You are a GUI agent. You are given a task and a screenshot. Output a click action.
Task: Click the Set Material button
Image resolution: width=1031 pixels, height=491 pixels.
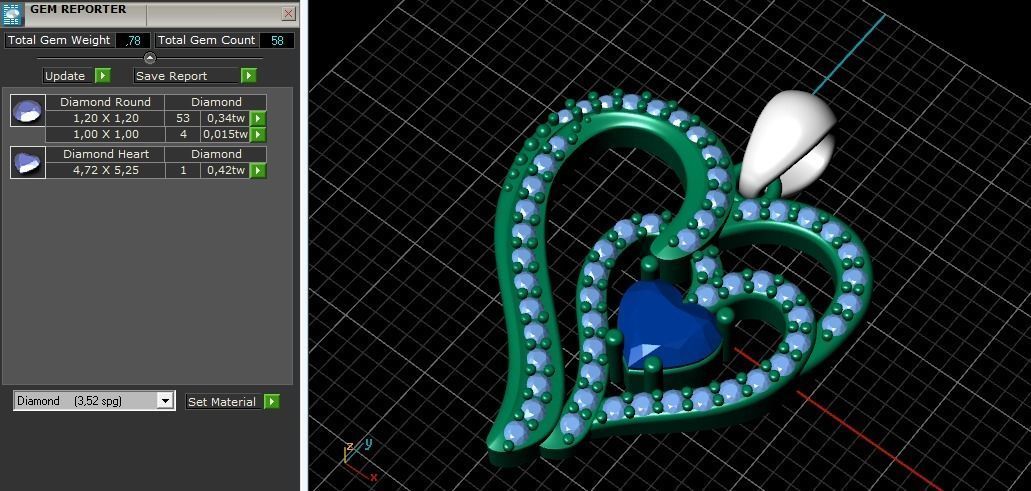pyautogui.click(x=222, y=402)
